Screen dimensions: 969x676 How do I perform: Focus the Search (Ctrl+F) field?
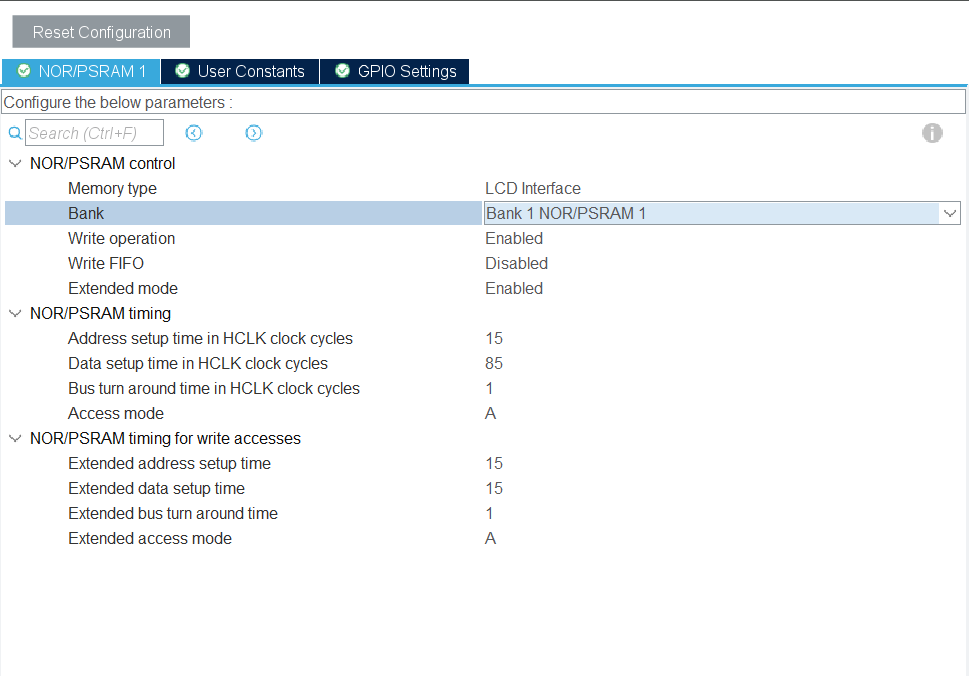click(94, 133)
